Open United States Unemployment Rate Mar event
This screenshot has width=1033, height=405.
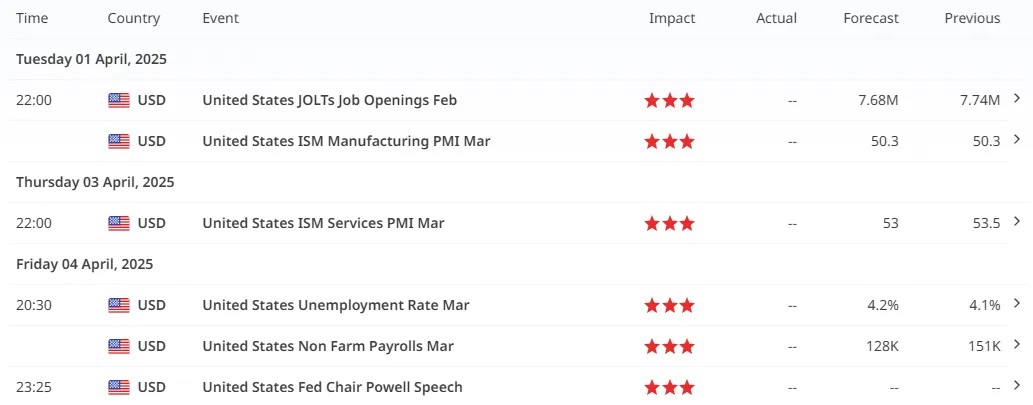(335, 305)
